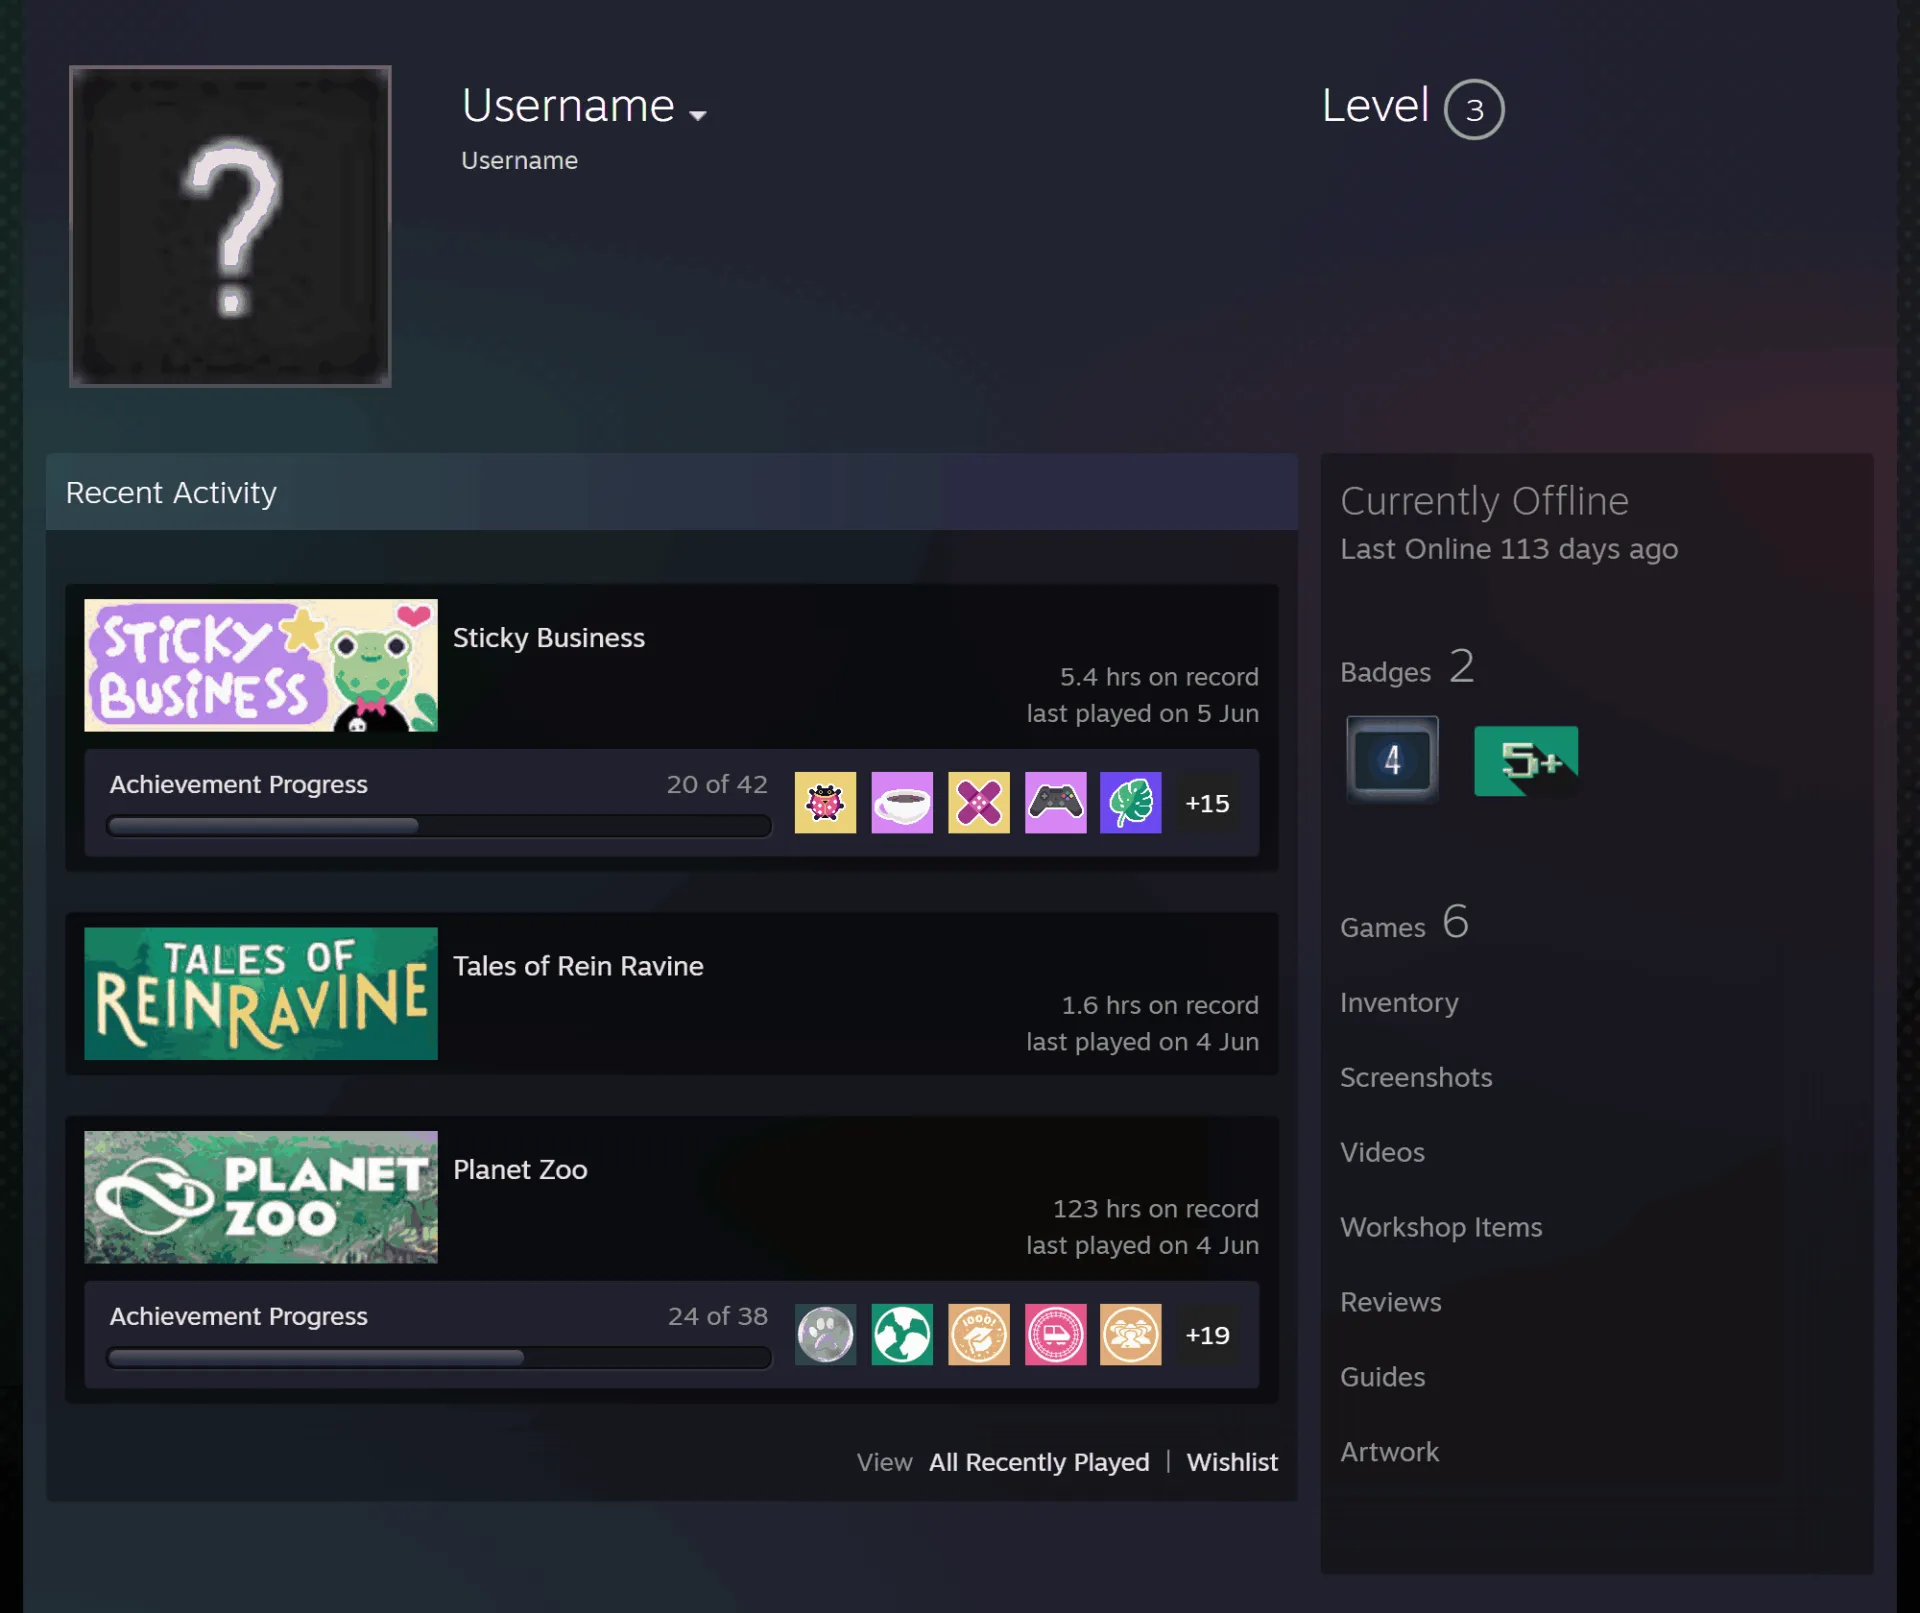Viewport: 1920px width, 1613px height.
Task: Click the coffee cup achievement icon
Action: (902, 802)
